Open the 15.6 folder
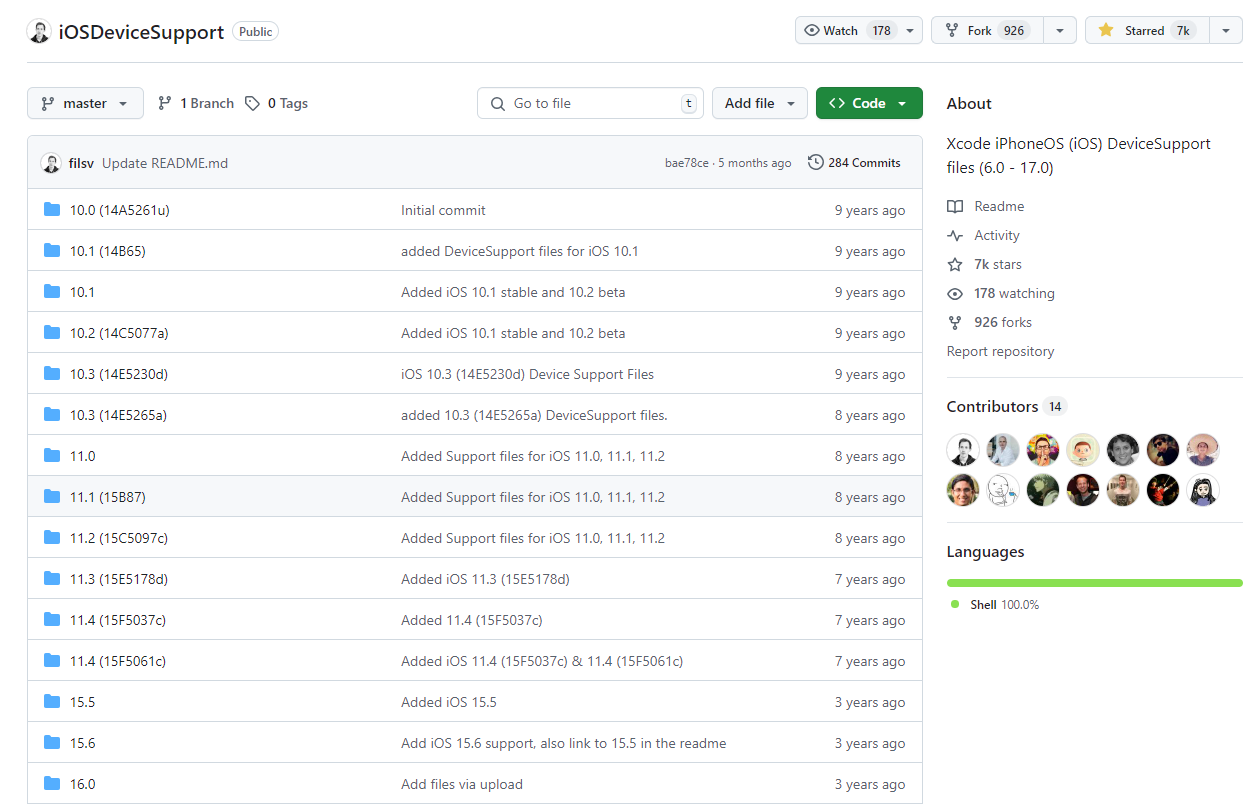 pos(82,743)
